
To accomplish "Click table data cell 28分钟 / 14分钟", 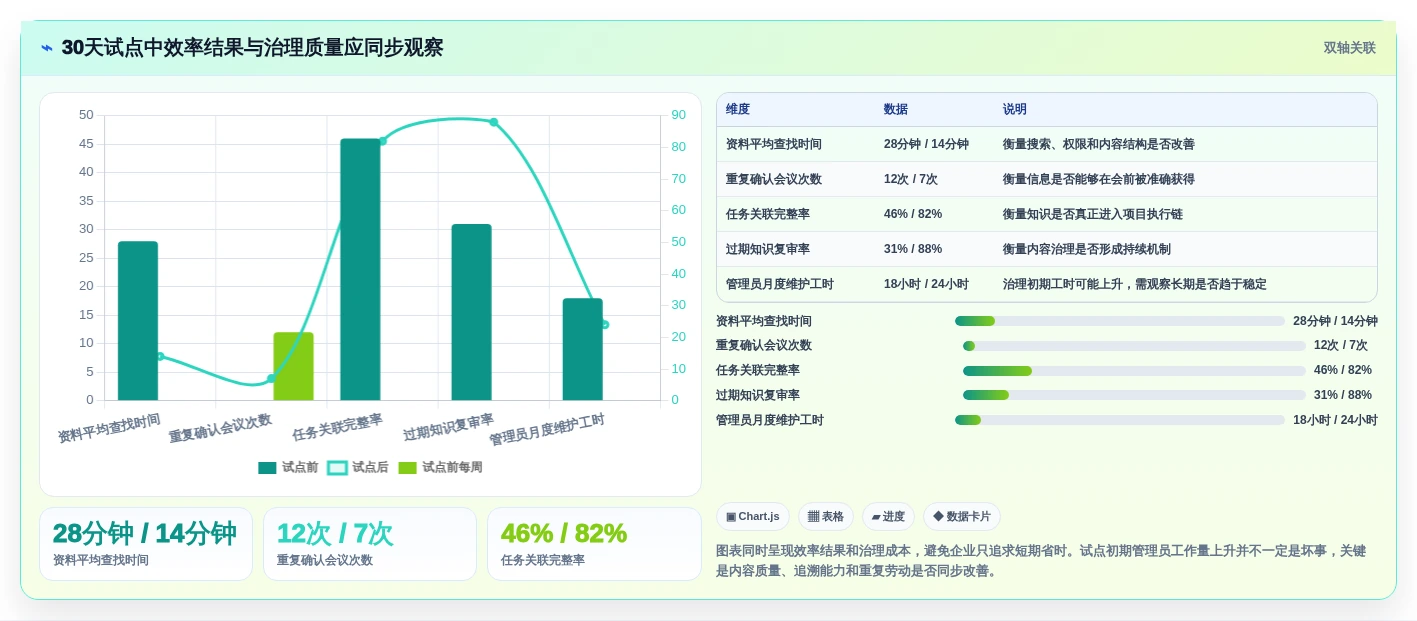I will 926,144.
